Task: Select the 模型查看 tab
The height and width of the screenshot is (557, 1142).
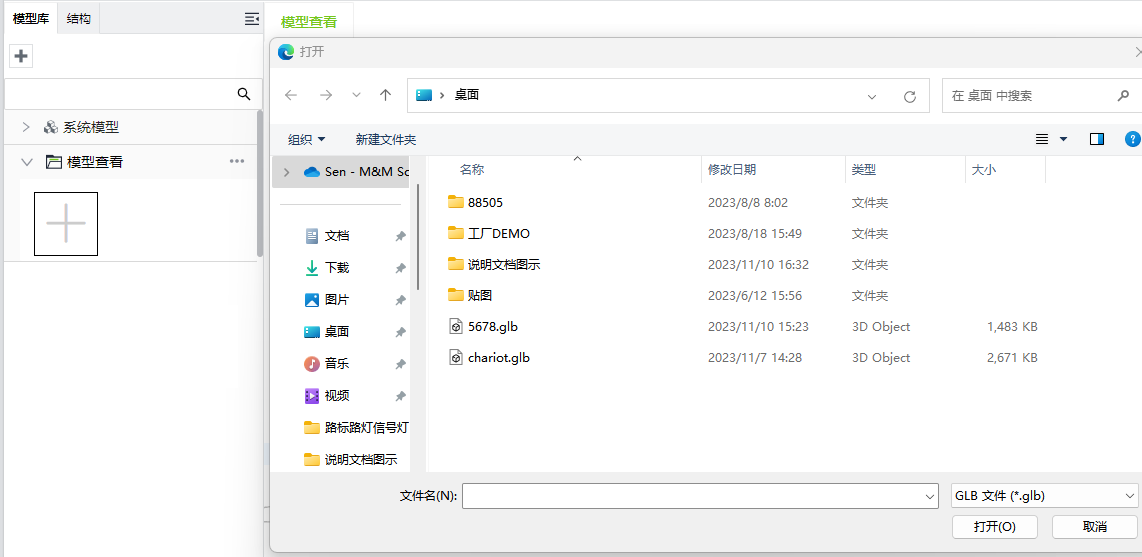Action: (309, 21)
